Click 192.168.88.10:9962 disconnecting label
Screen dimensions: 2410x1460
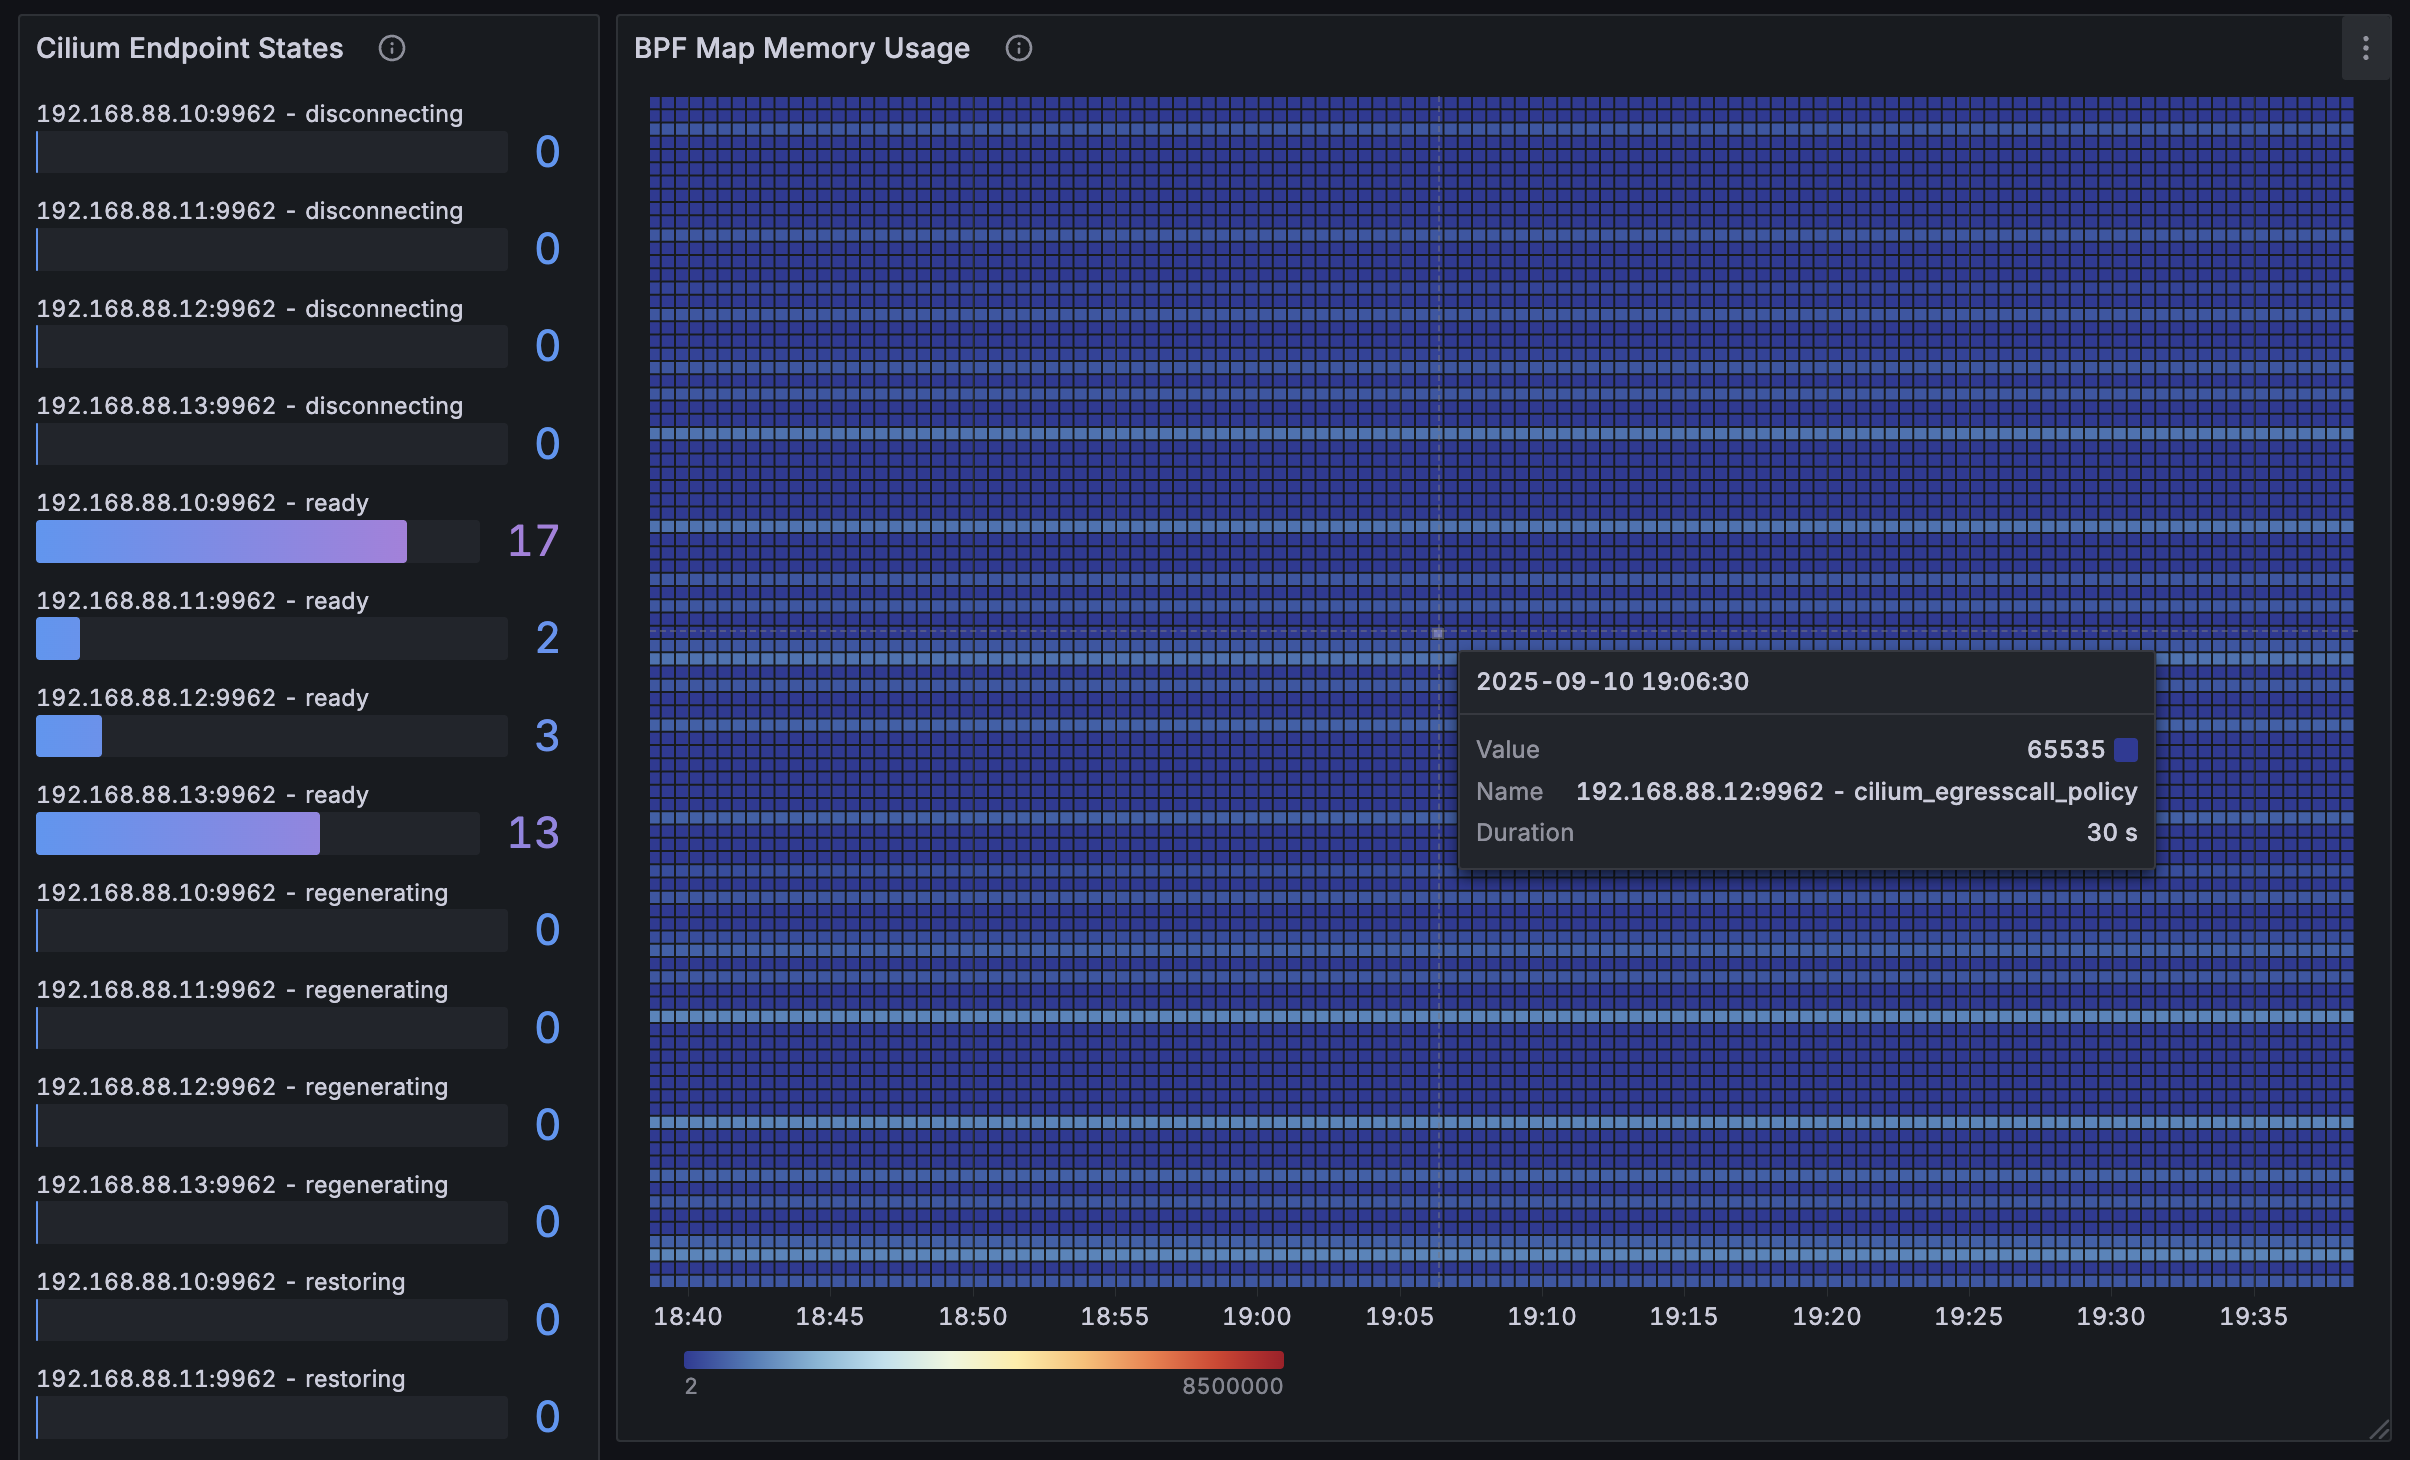[x=249, y=114]
